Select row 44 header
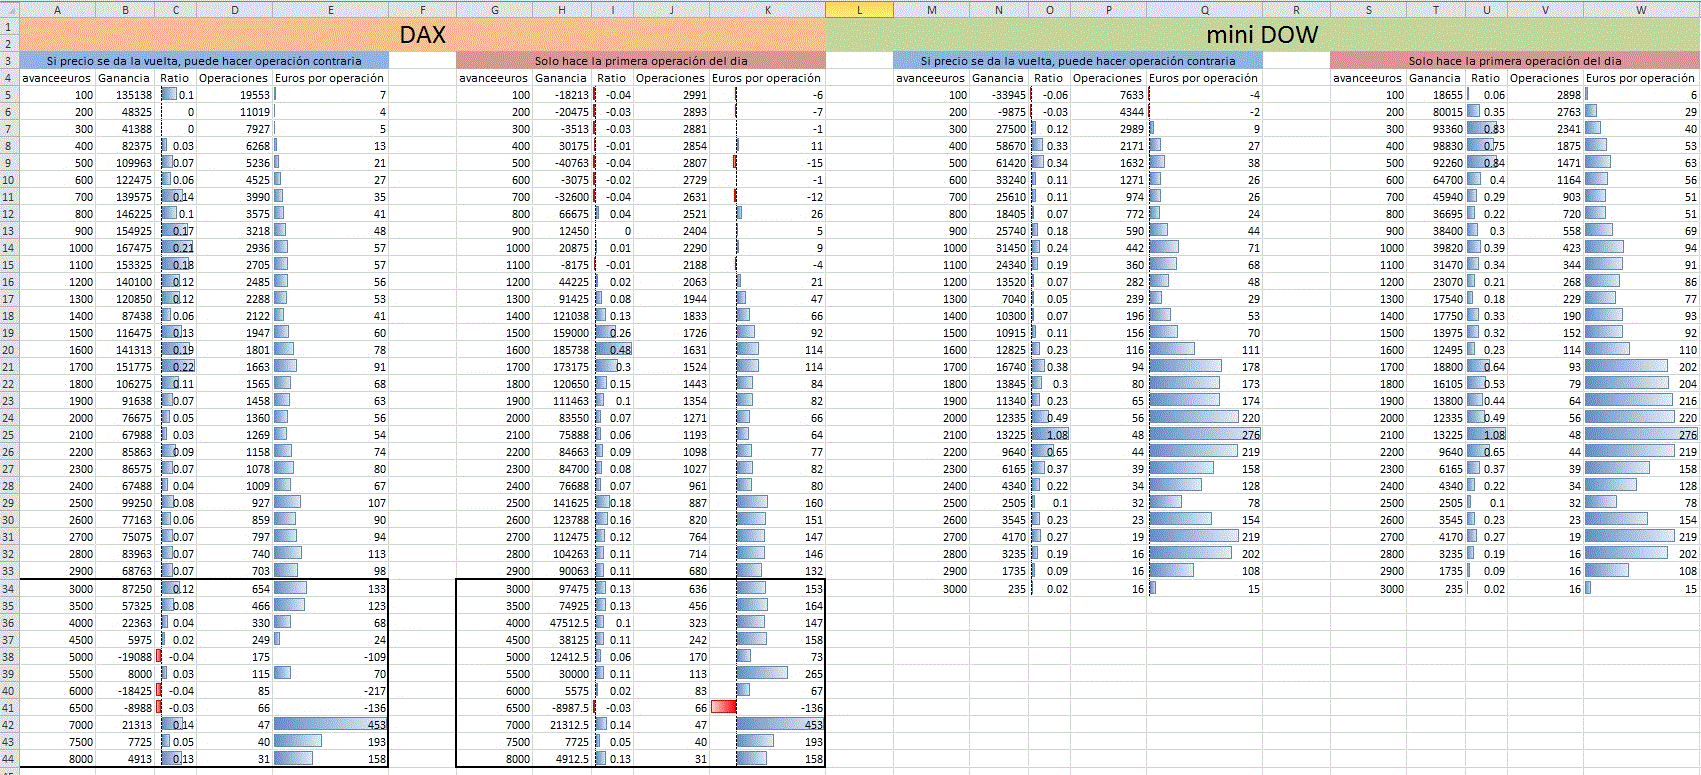 click(x=9, y=758)
